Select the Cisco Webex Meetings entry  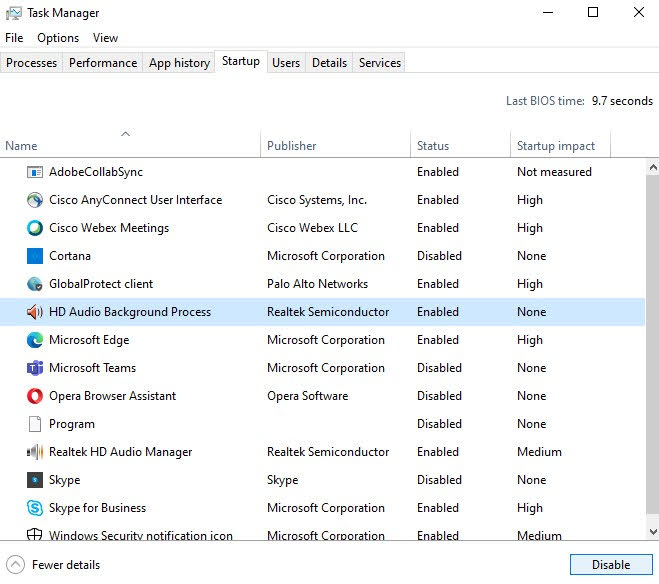pos(322,228)
